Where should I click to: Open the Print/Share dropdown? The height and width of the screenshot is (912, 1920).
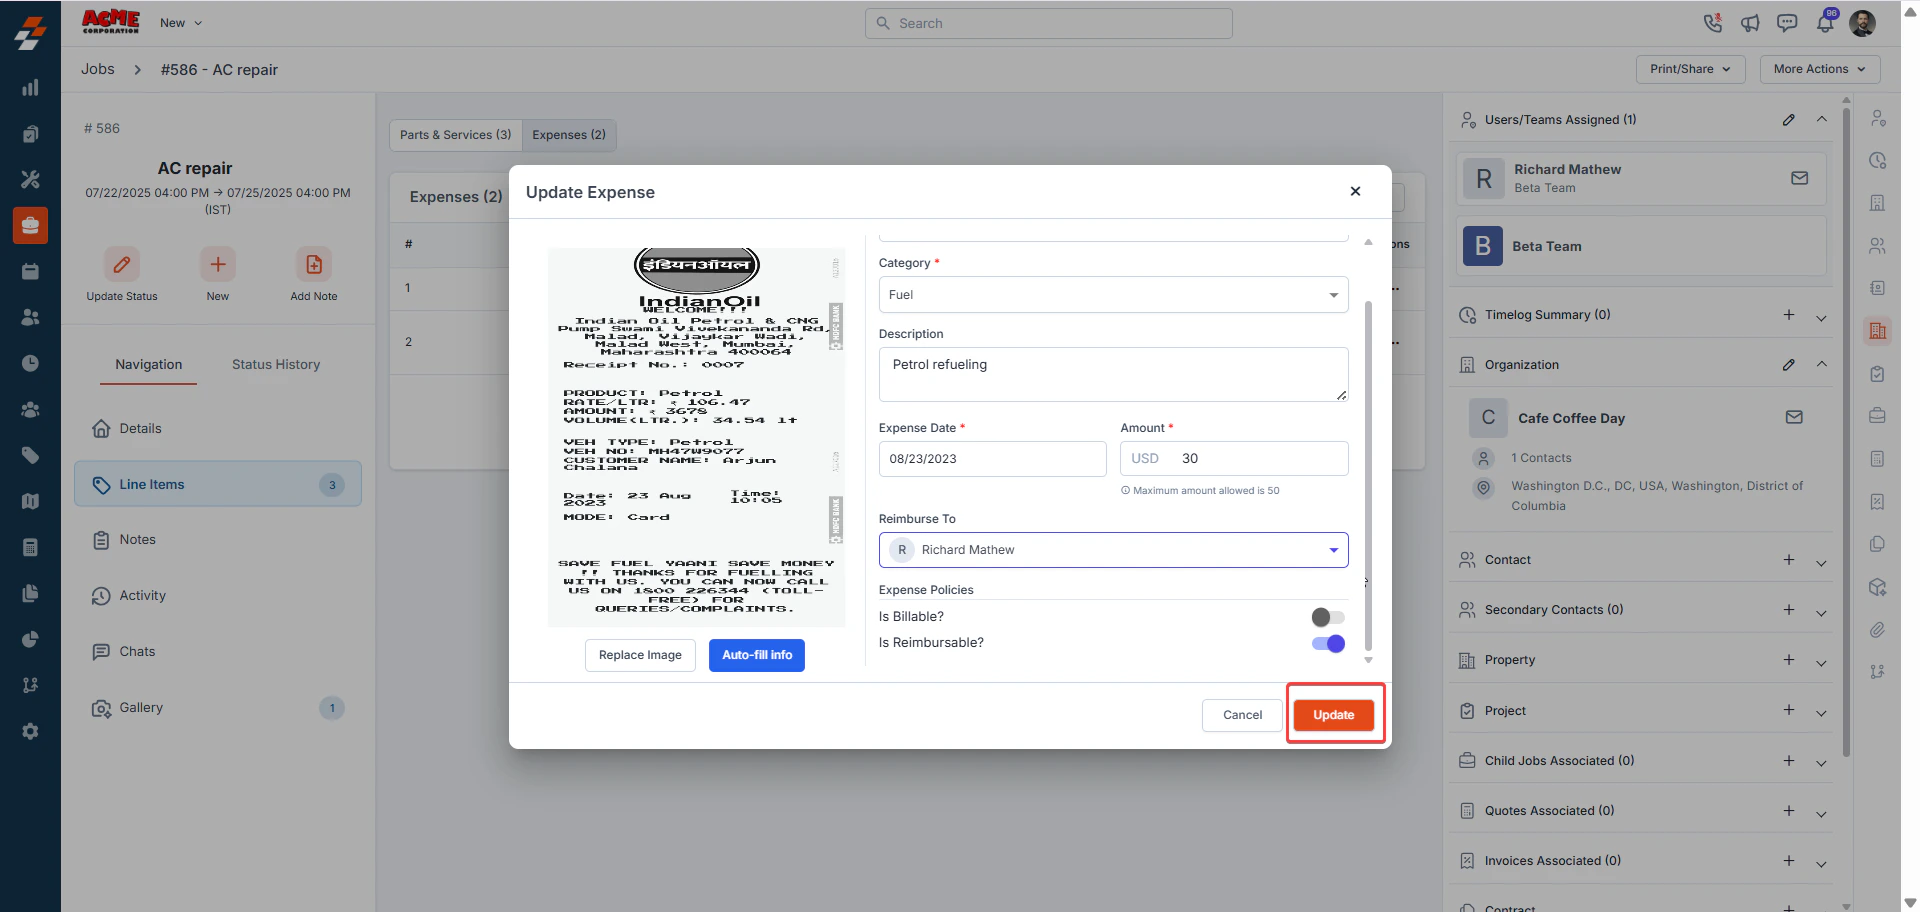click(x=1690, y=69)
